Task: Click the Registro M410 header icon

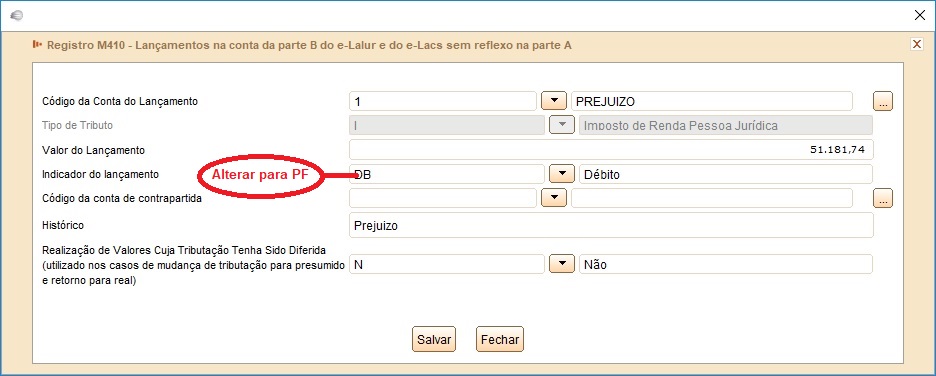Action: pos(37,44)
